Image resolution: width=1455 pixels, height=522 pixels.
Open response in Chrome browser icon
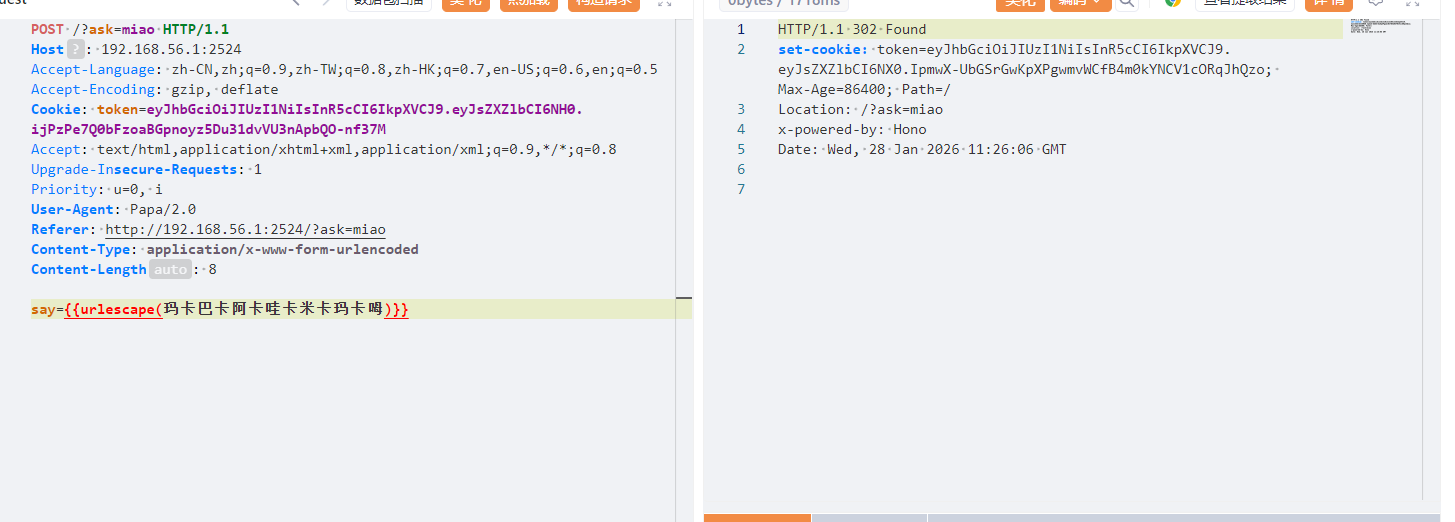click(x=1173, y=3)
